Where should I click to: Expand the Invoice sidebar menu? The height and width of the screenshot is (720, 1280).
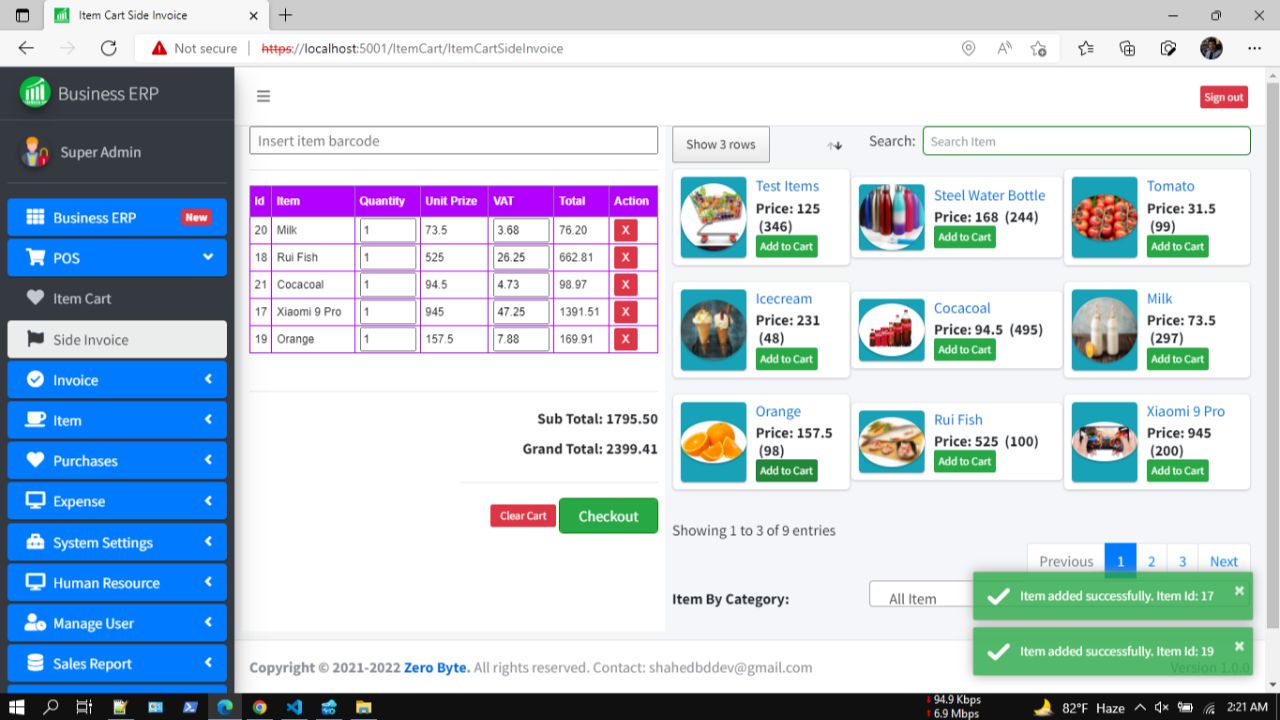click(x=117, y=379)
